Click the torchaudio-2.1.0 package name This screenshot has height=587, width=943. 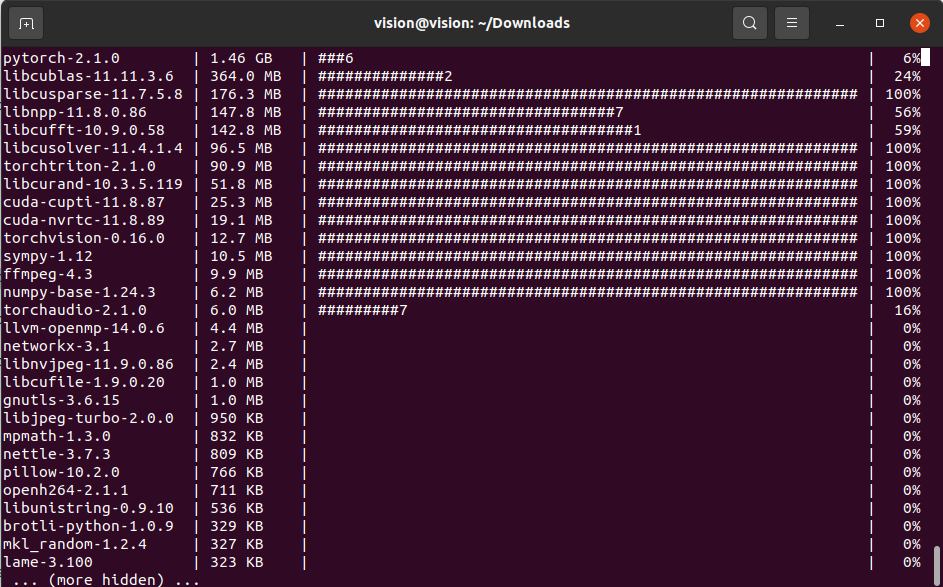[x=75, y=311]
